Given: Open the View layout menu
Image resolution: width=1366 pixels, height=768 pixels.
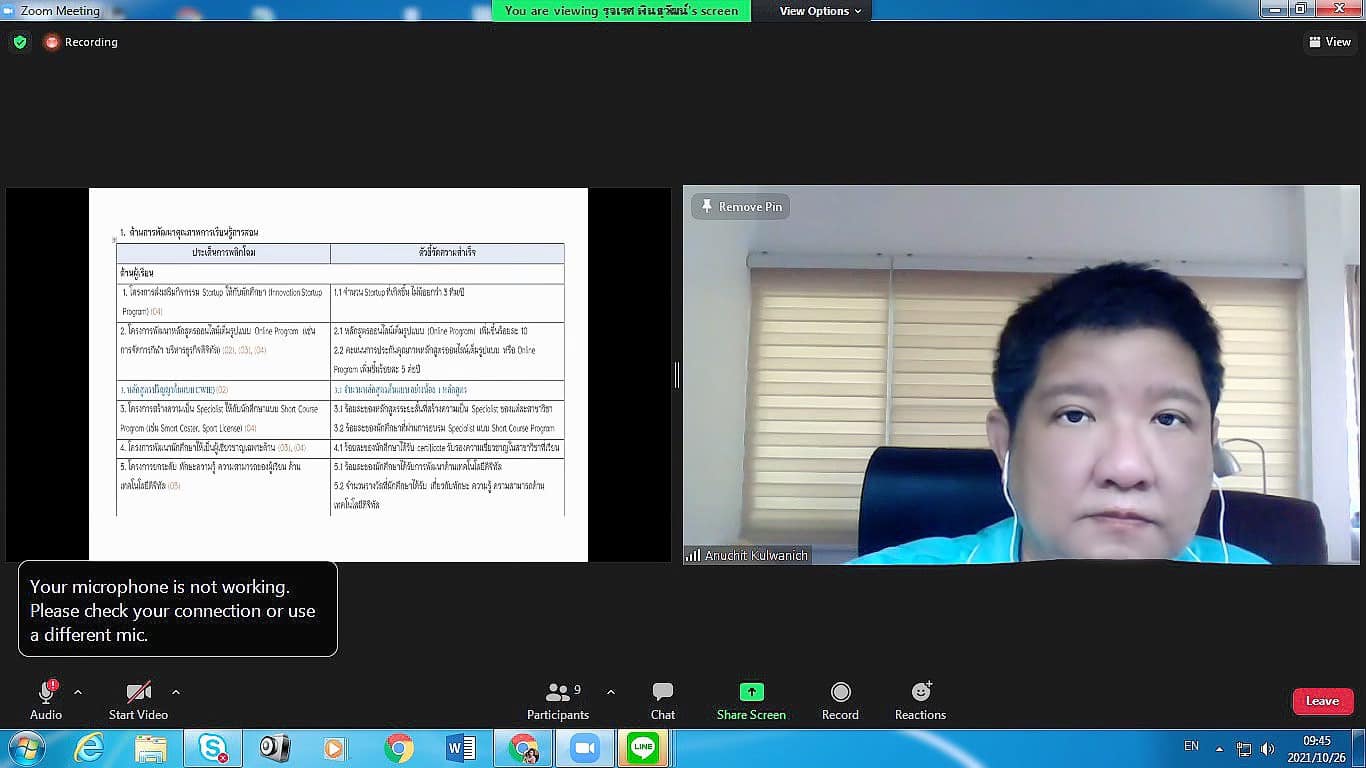Looking at the screenshot, I should [1329, 42].
